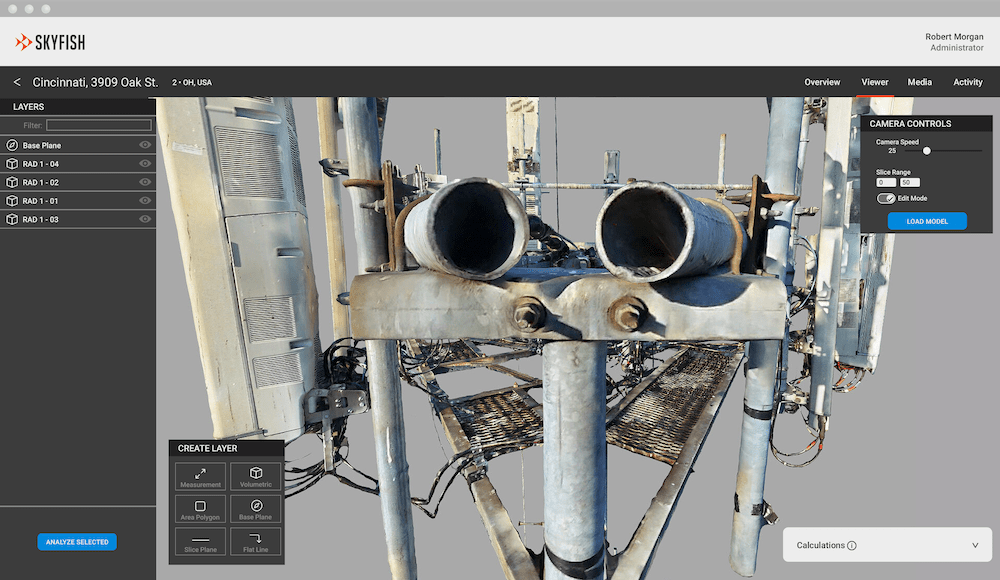Viewport: 1000px width, 580px height.
Task: Select the RAD 1 - 01 layer
Action: click(x=78, y=200)
